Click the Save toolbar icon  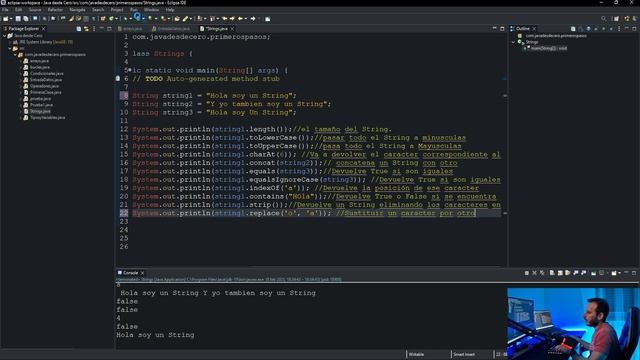click(18, 18)
